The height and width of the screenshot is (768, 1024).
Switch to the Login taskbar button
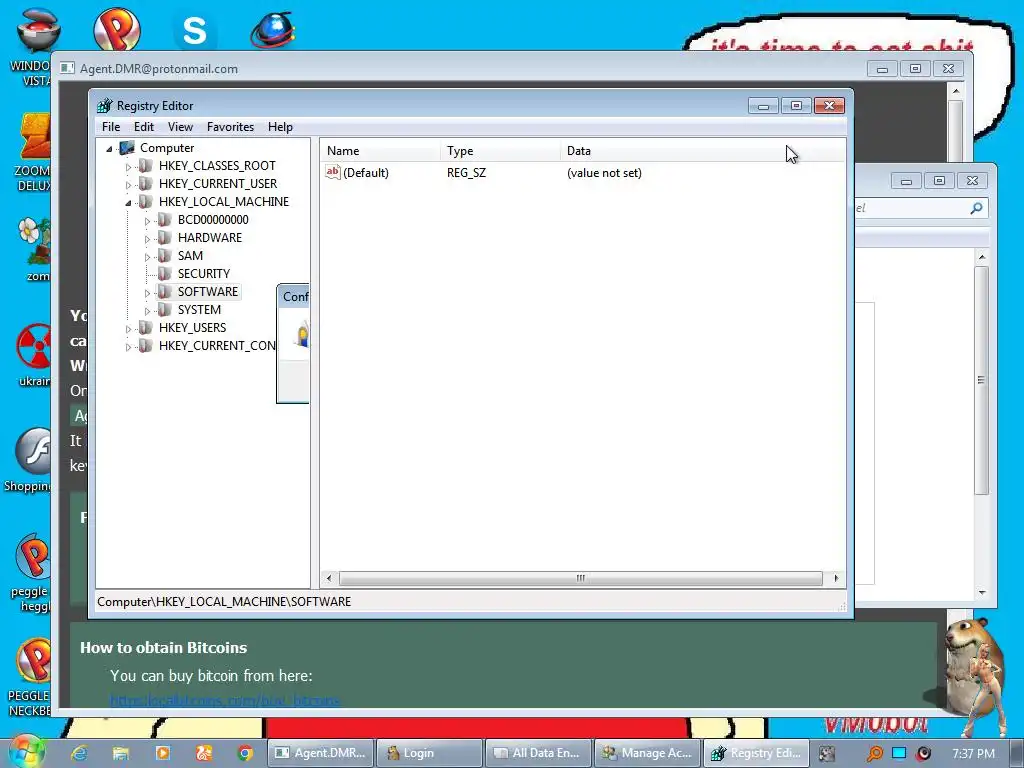[x=430, y=753]
